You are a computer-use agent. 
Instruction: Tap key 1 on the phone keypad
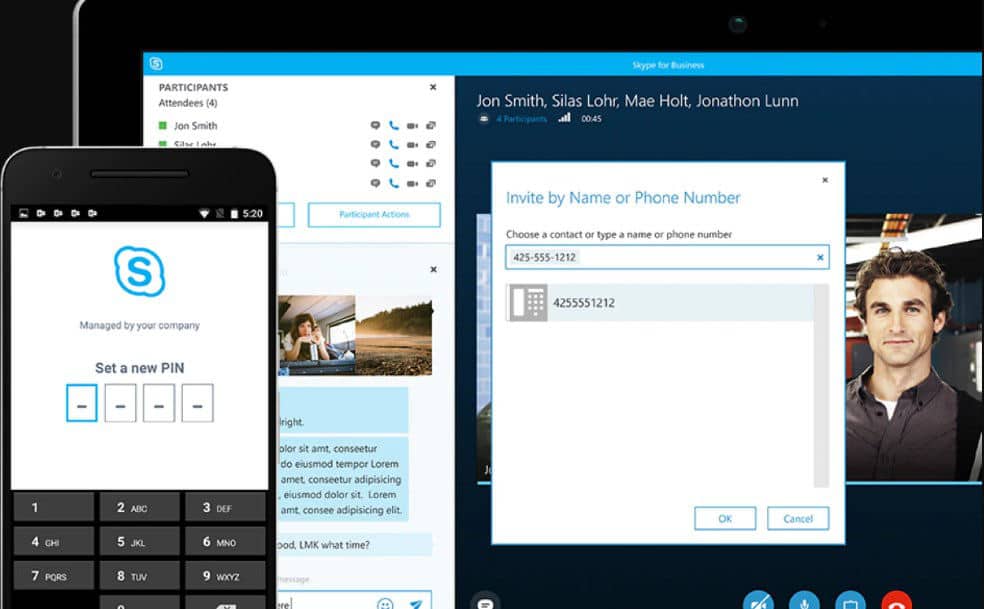coord(54,507)
